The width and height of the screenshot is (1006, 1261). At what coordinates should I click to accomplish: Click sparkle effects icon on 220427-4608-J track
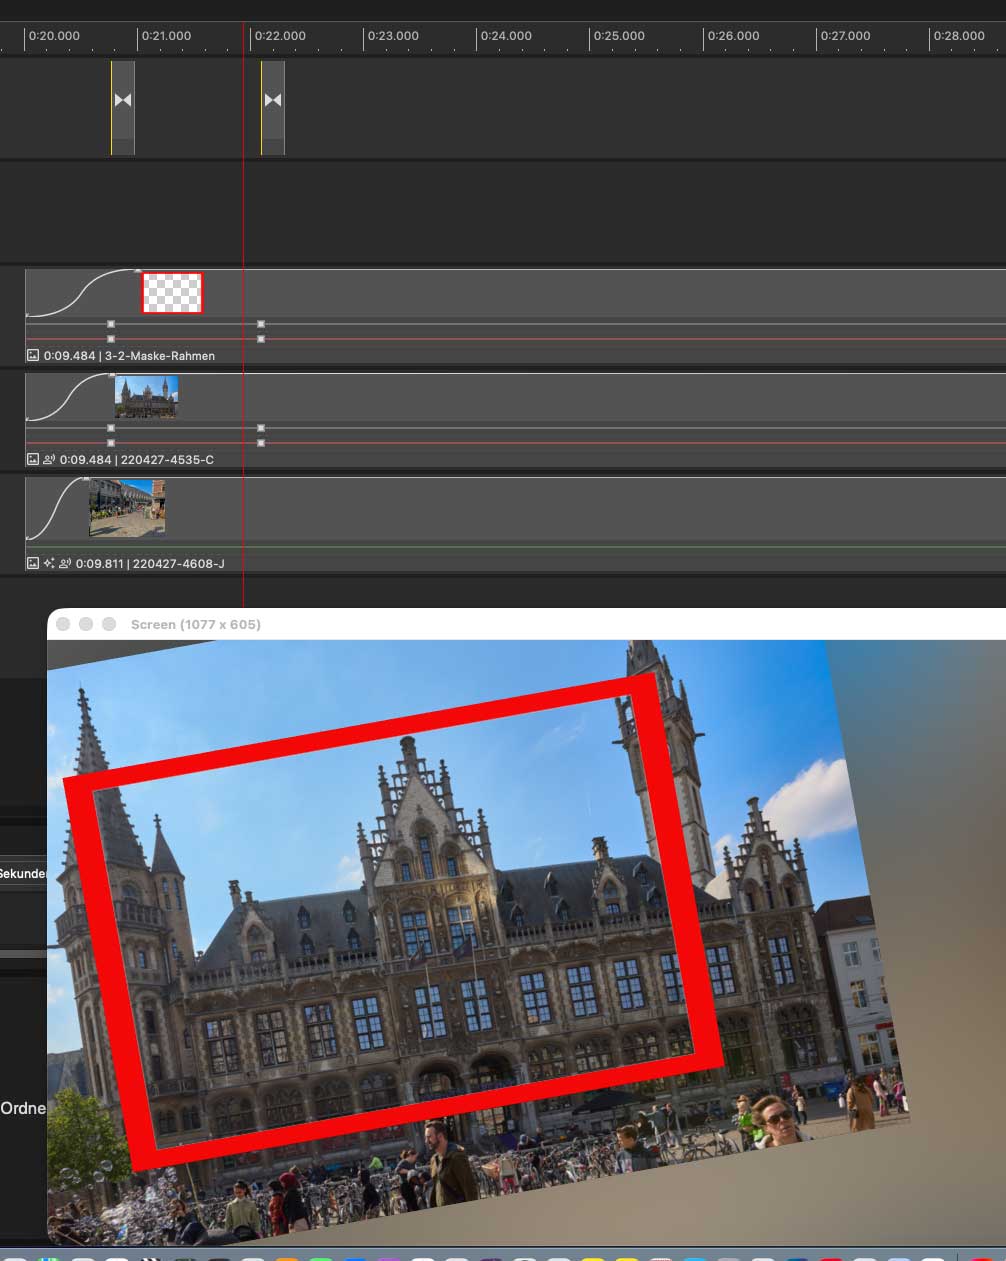[x=49, y=563]
